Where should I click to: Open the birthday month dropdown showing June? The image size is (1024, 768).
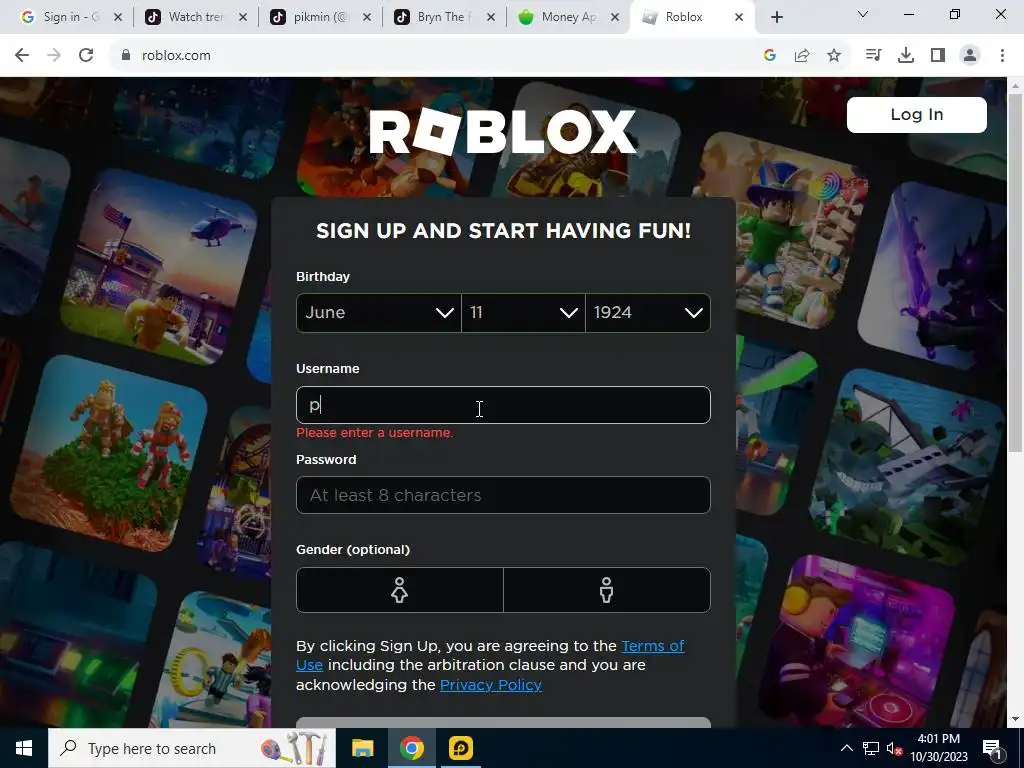point(379,313)
